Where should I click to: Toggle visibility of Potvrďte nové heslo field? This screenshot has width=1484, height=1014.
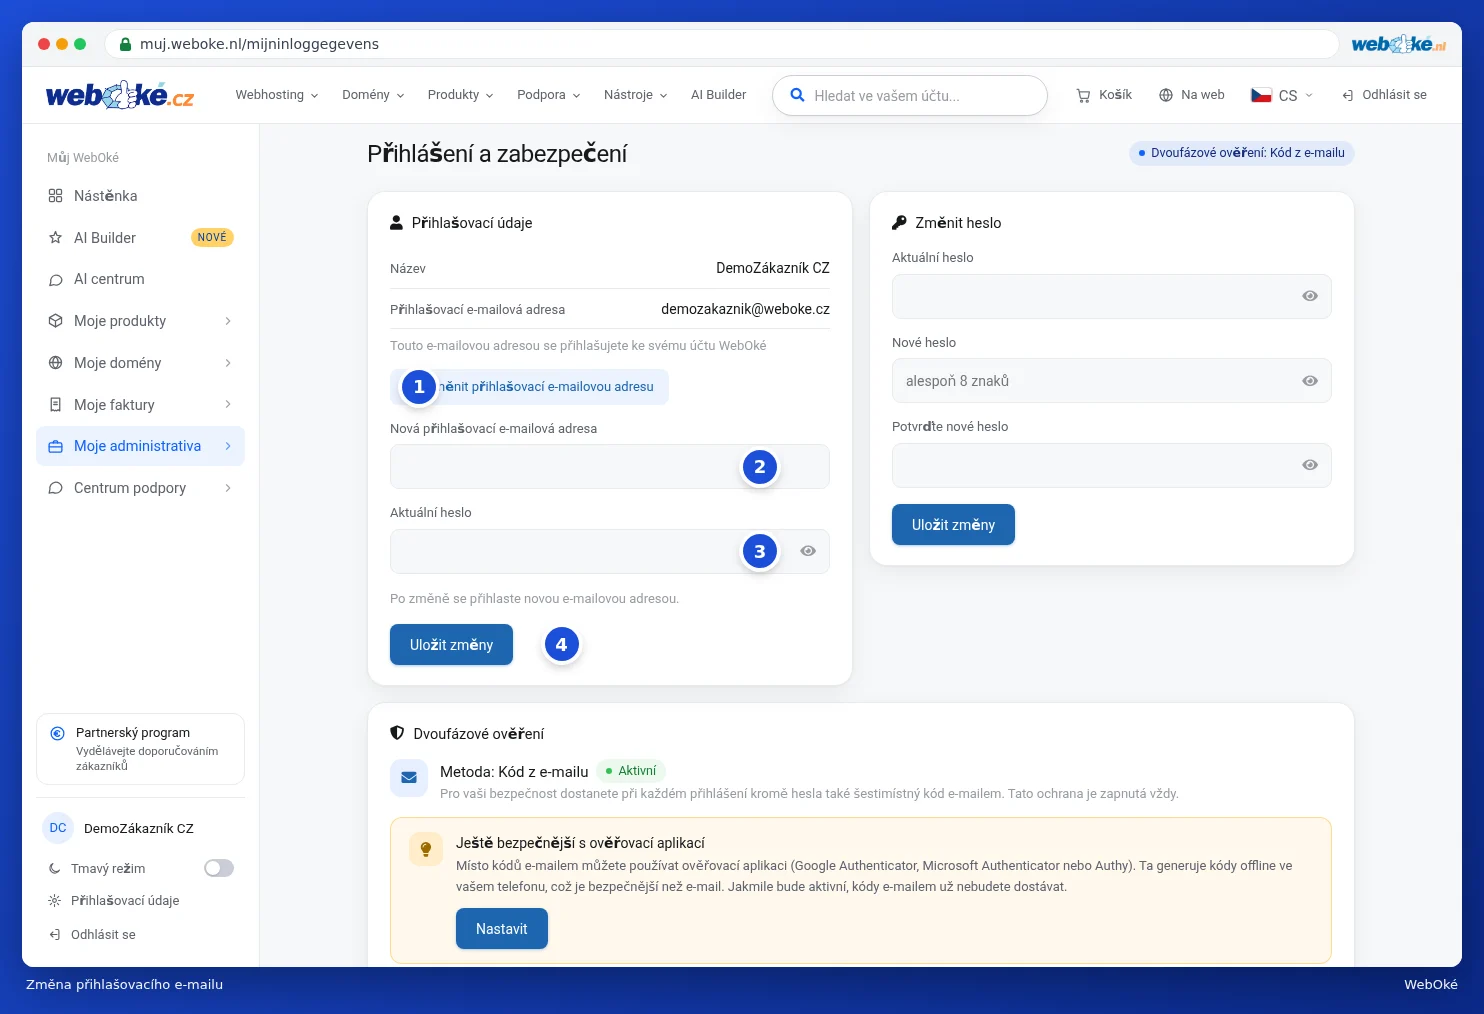pyautogui.click(x=1310, y=465)
